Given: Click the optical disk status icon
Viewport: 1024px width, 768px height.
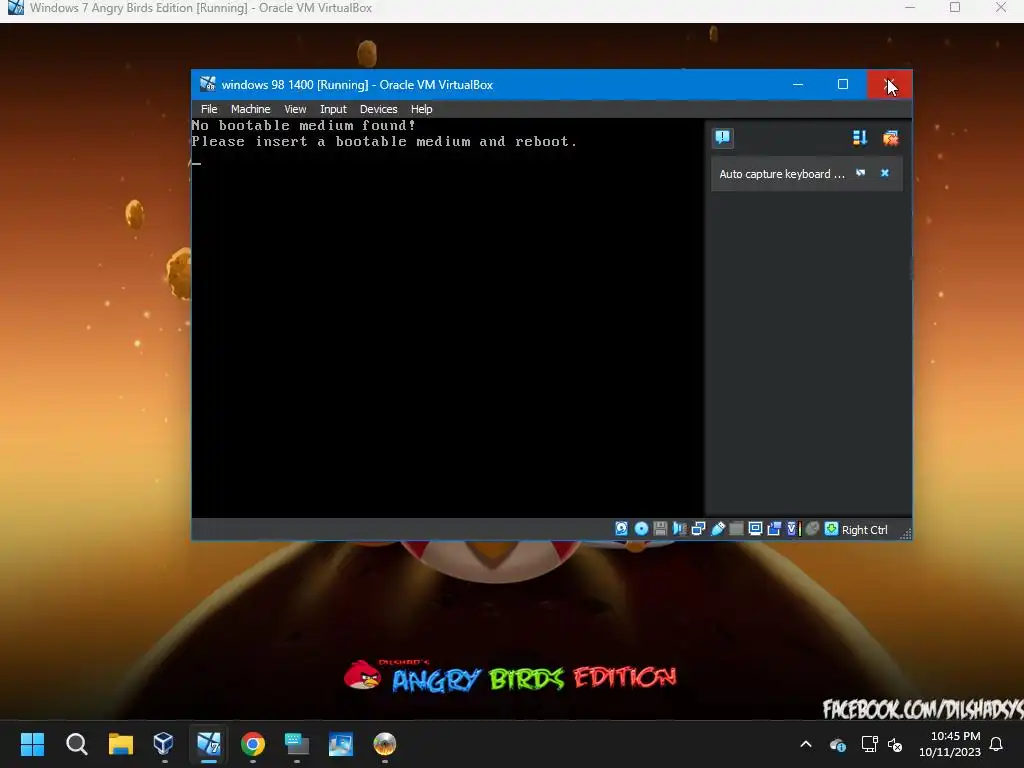Looking at the screenshot, I should click(641, 528).
